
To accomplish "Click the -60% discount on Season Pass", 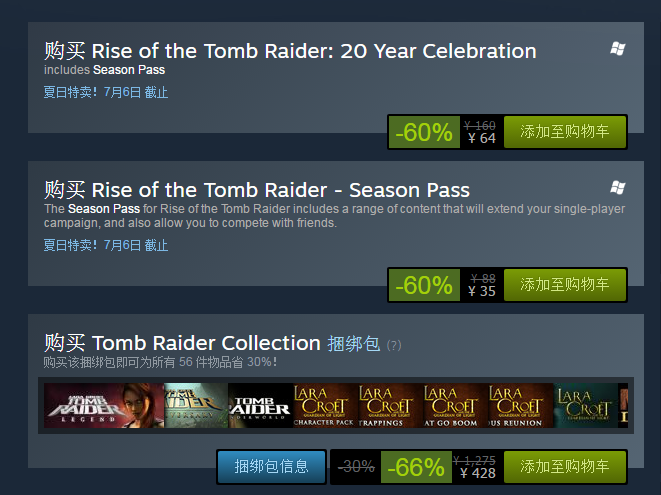I will [x=424, y=285].
